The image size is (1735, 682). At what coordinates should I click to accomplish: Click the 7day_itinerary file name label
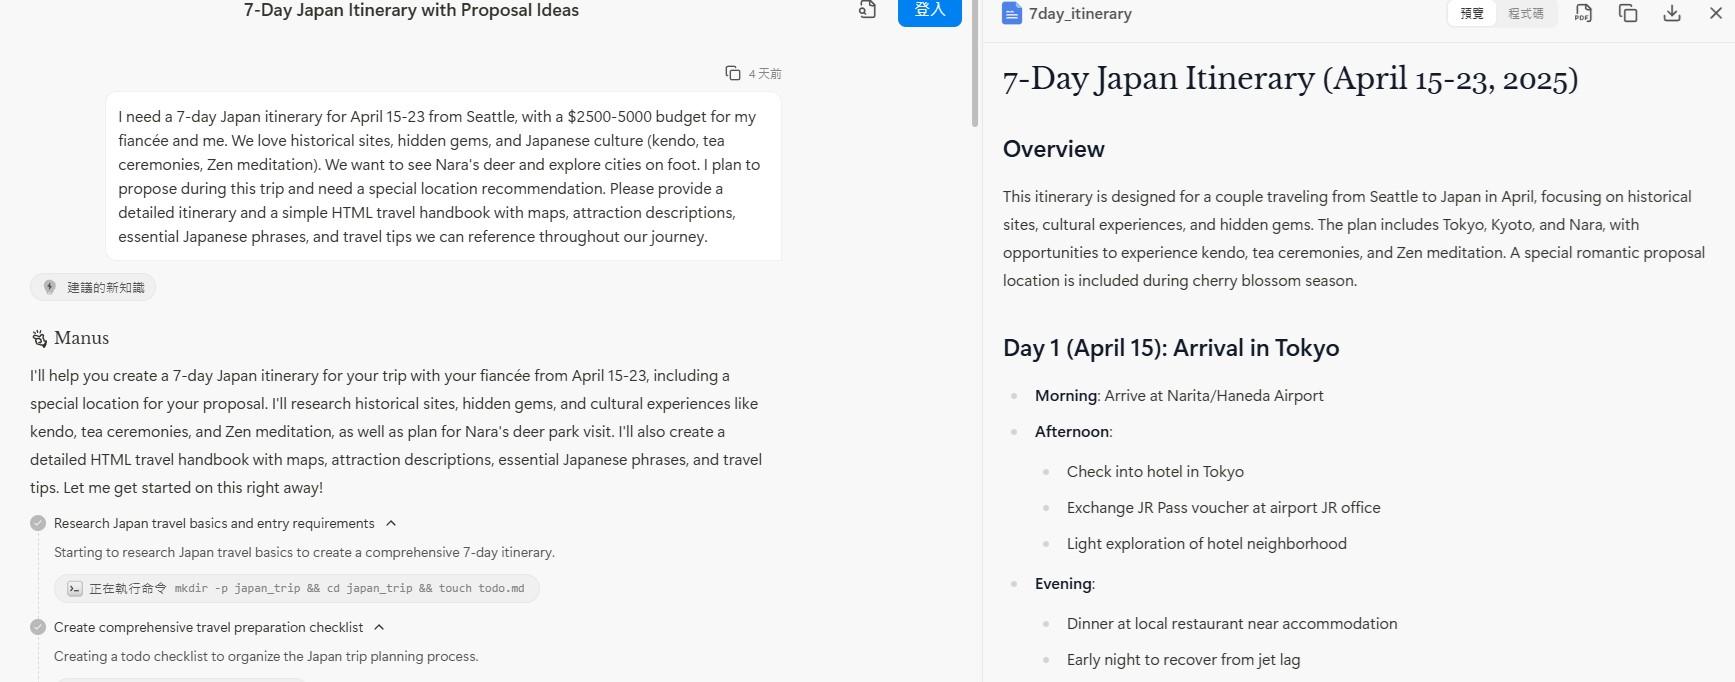[x=1080, y=14]
